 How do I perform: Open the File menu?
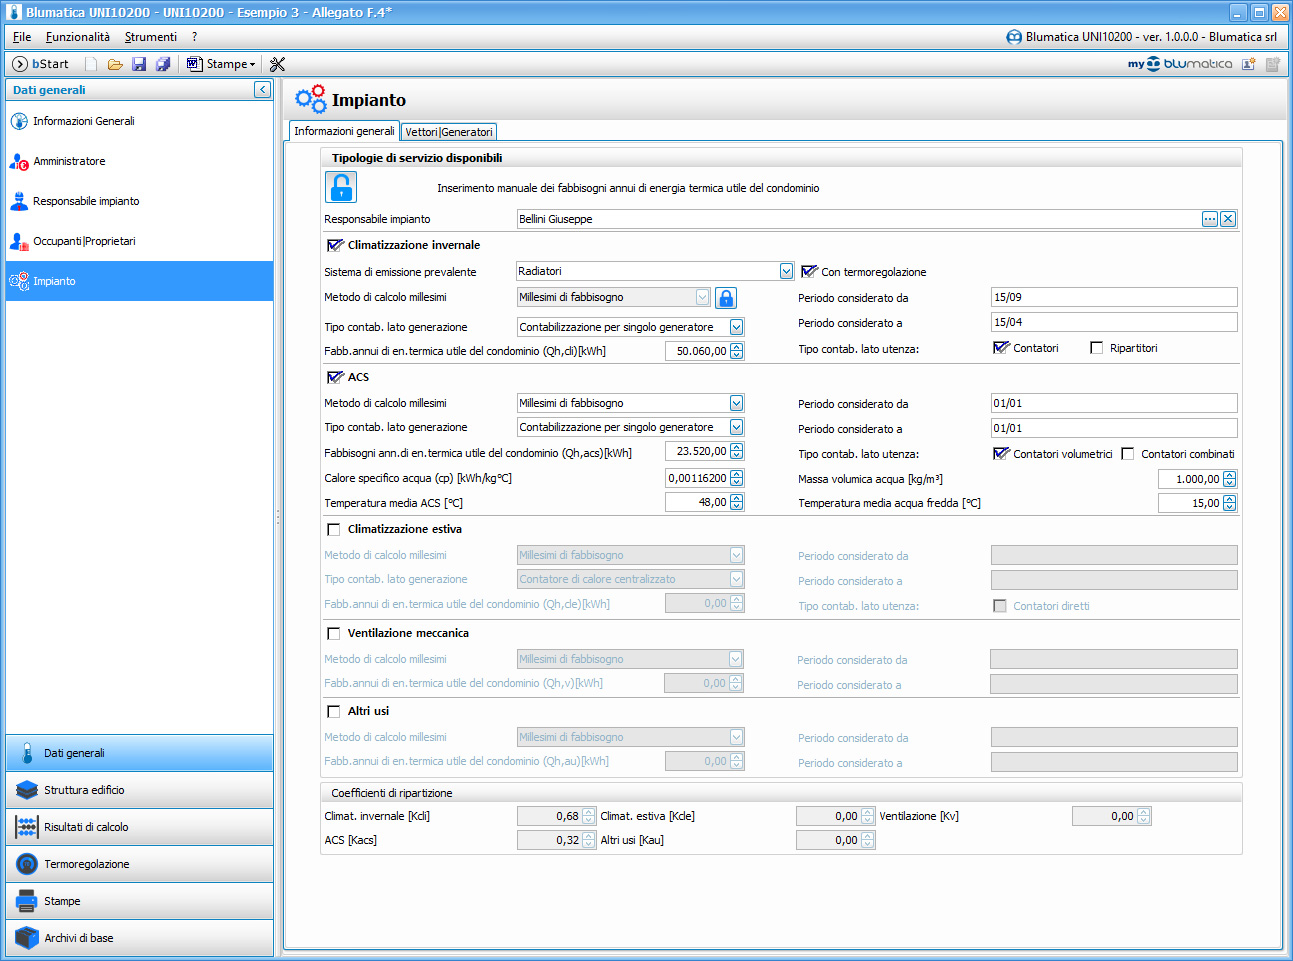(22, 37)
